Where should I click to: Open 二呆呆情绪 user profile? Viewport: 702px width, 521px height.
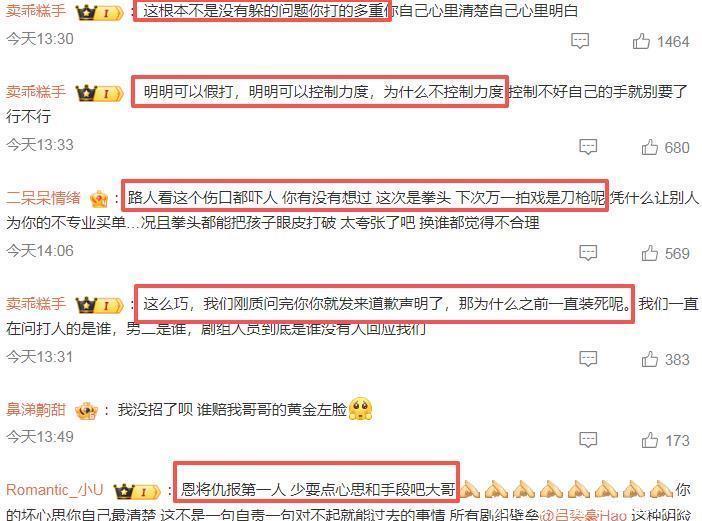[x=43, y=198]
